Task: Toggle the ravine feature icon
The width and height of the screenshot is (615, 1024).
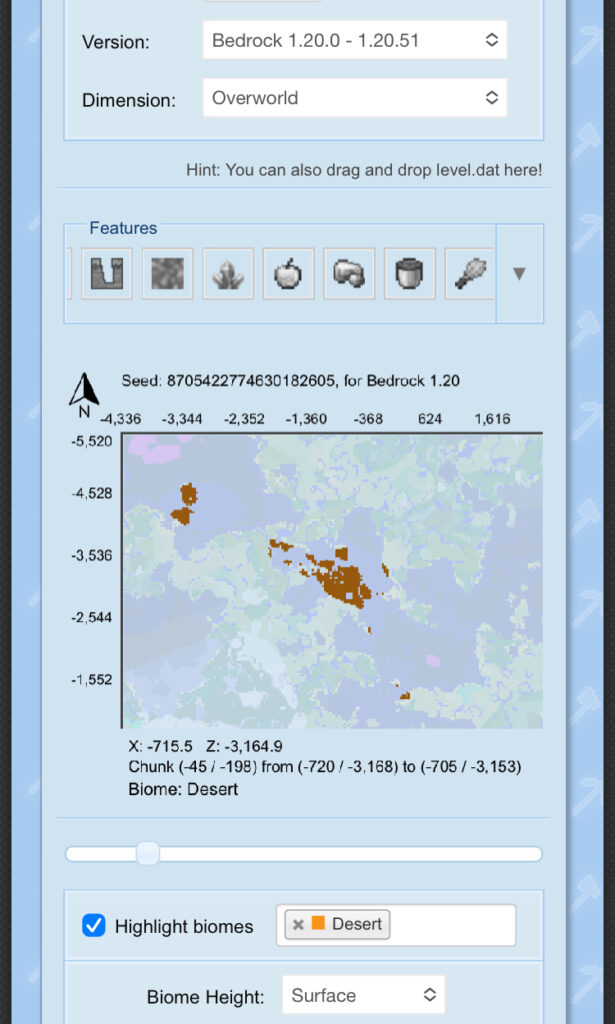Action: pos(107,274)
